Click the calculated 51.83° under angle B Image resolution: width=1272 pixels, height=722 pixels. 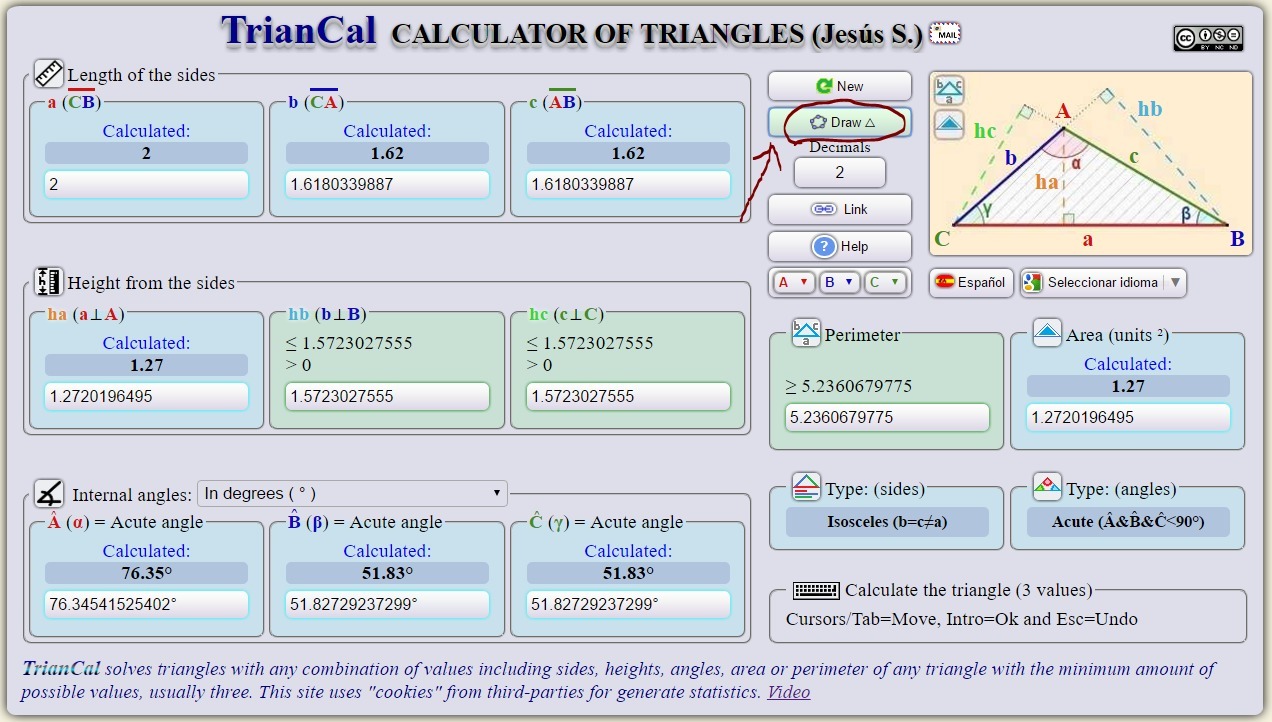[387, 573]
